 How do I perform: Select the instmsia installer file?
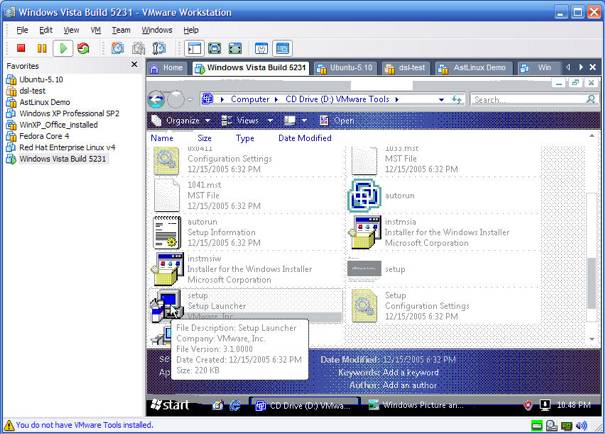(x=444, y=232)
